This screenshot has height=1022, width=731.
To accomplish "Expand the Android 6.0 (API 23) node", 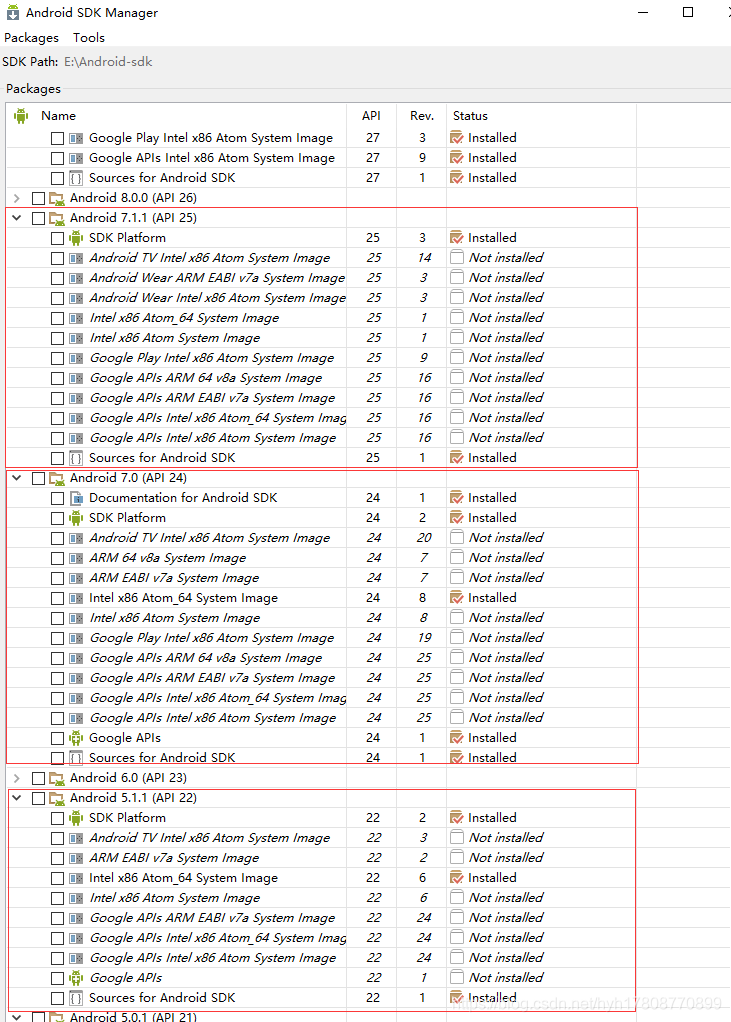I will (x=17, y=778).
